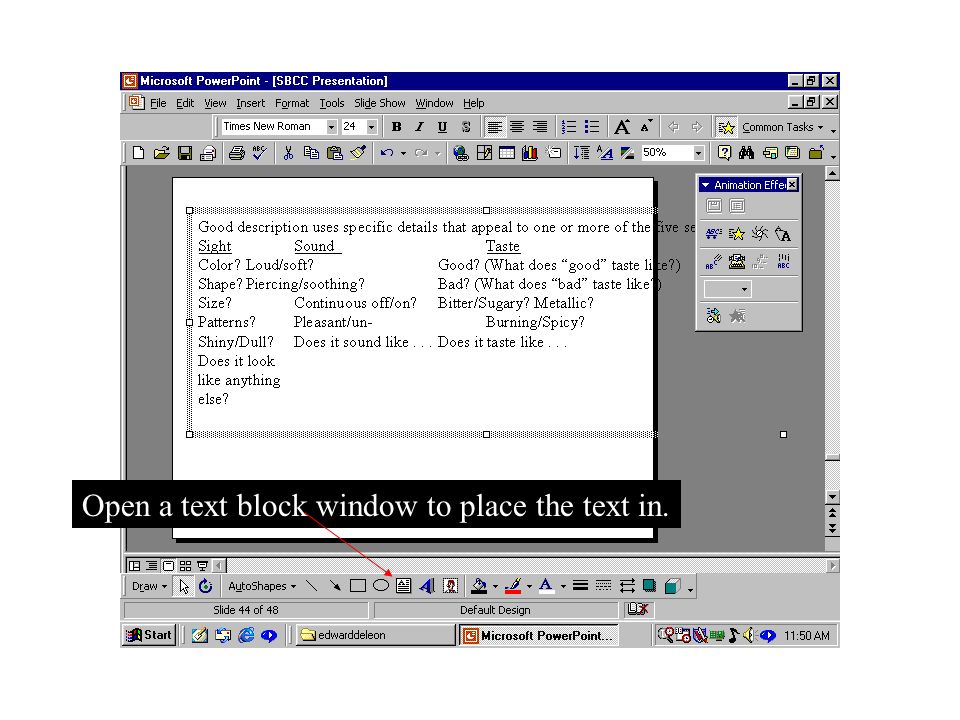Image resolution: width=960 pixels, height=720 pixels.
Task: Toggle left text alignment
Action: (x=494, y=127)
